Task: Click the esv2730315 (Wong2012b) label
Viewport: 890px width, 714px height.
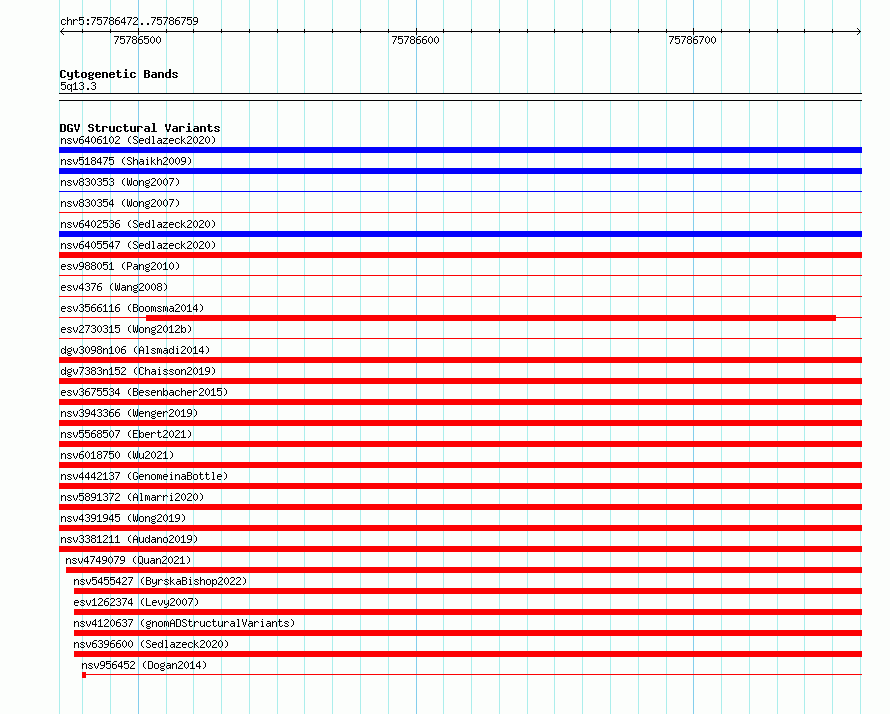Action: [x=126, y=329]
